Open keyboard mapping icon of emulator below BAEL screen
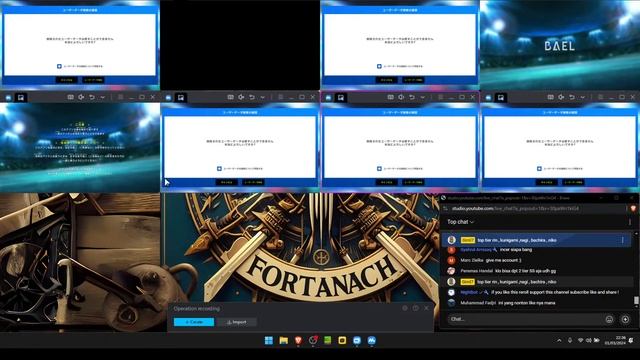This screenshot has width=640, height=360. tap(551, 97)
